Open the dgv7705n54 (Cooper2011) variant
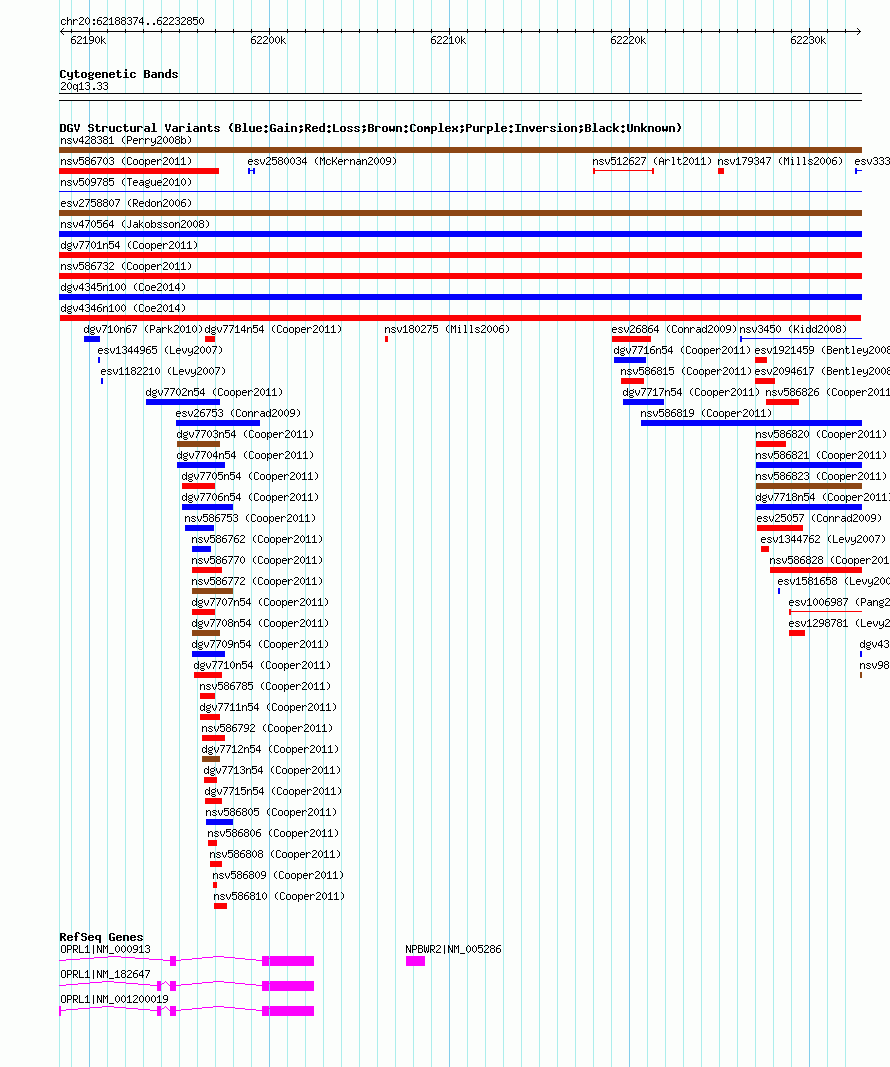The height and width of the screenshot is (1067, 890). 250,477
